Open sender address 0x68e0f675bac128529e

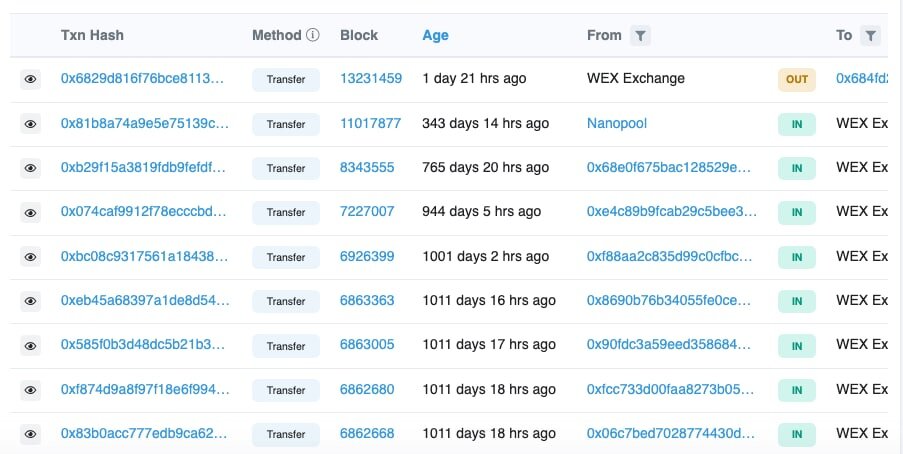[669, 167]
